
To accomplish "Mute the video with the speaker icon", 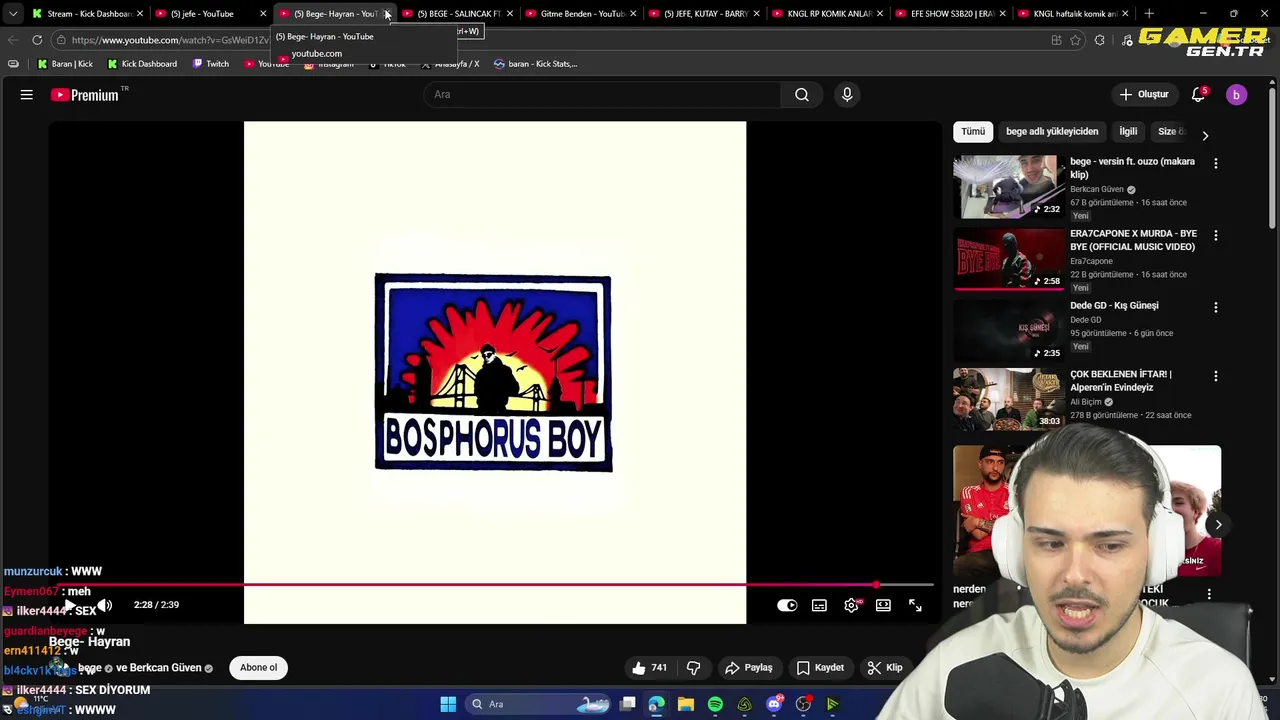I will (x=104, y=605).
